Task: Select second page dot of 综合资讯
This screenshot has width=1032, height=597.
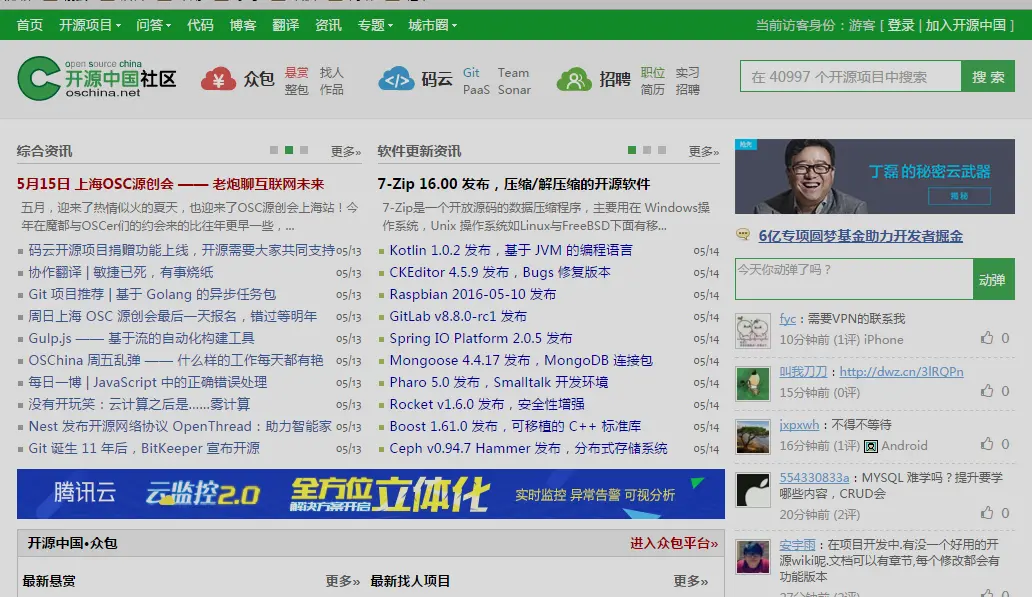Action: click(289, 150)
